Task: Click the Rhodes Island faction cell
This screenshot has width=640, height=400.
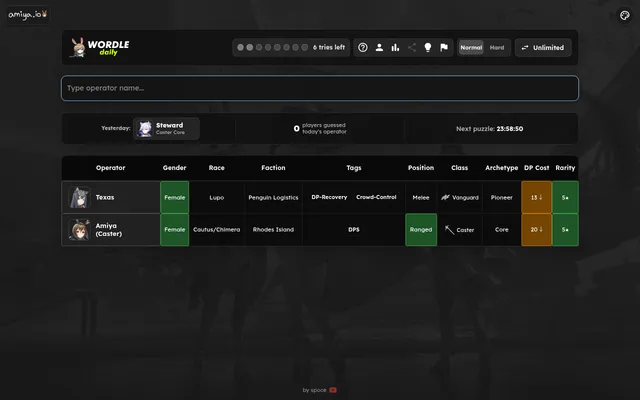Action: 273,229
